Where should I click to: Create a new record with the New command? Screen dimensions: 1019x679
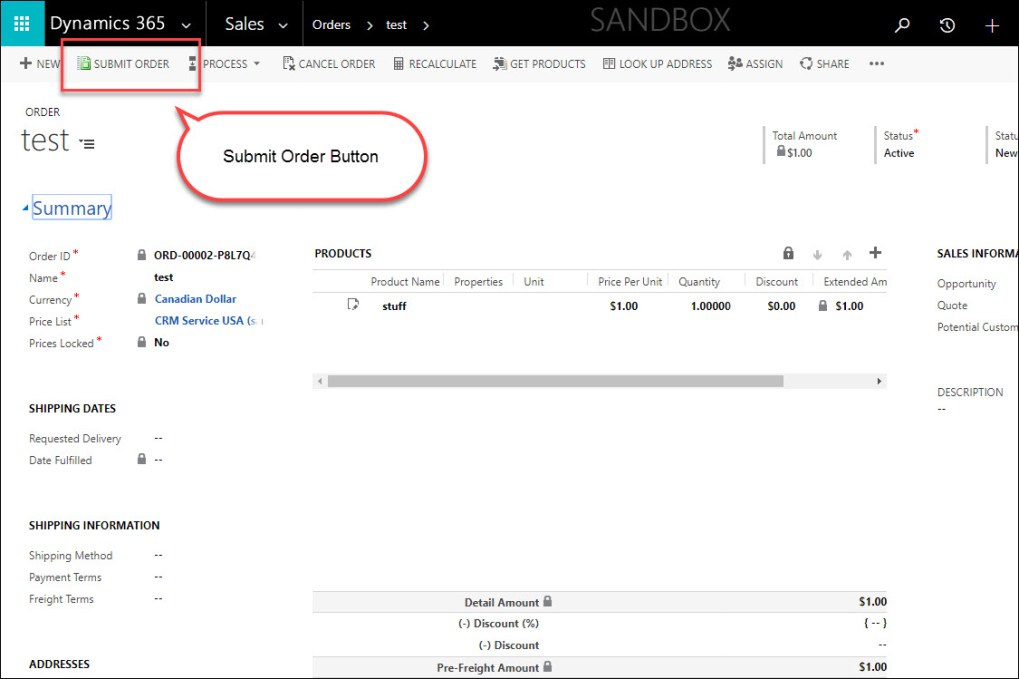click(x=37, y=63)
